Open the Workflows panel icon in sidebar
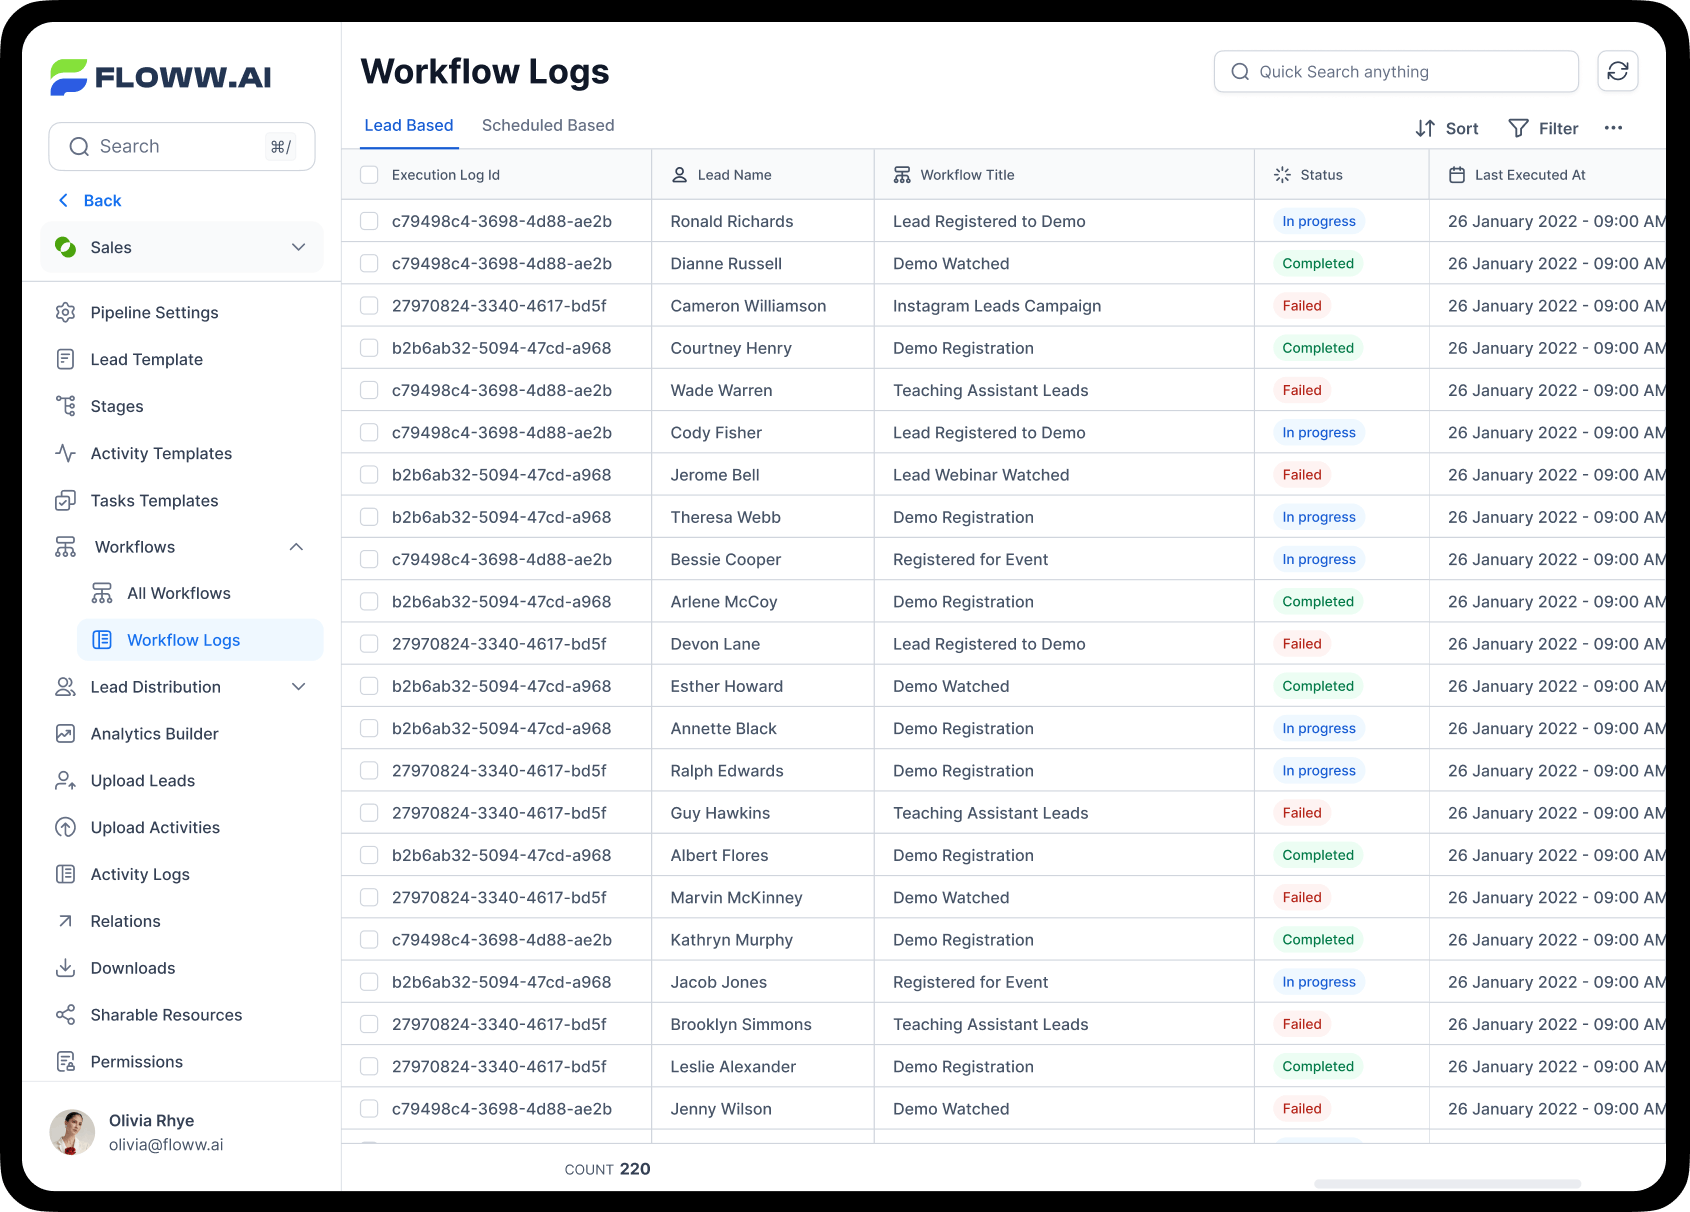The image size is (1690, 1212). tap(65, 546)
